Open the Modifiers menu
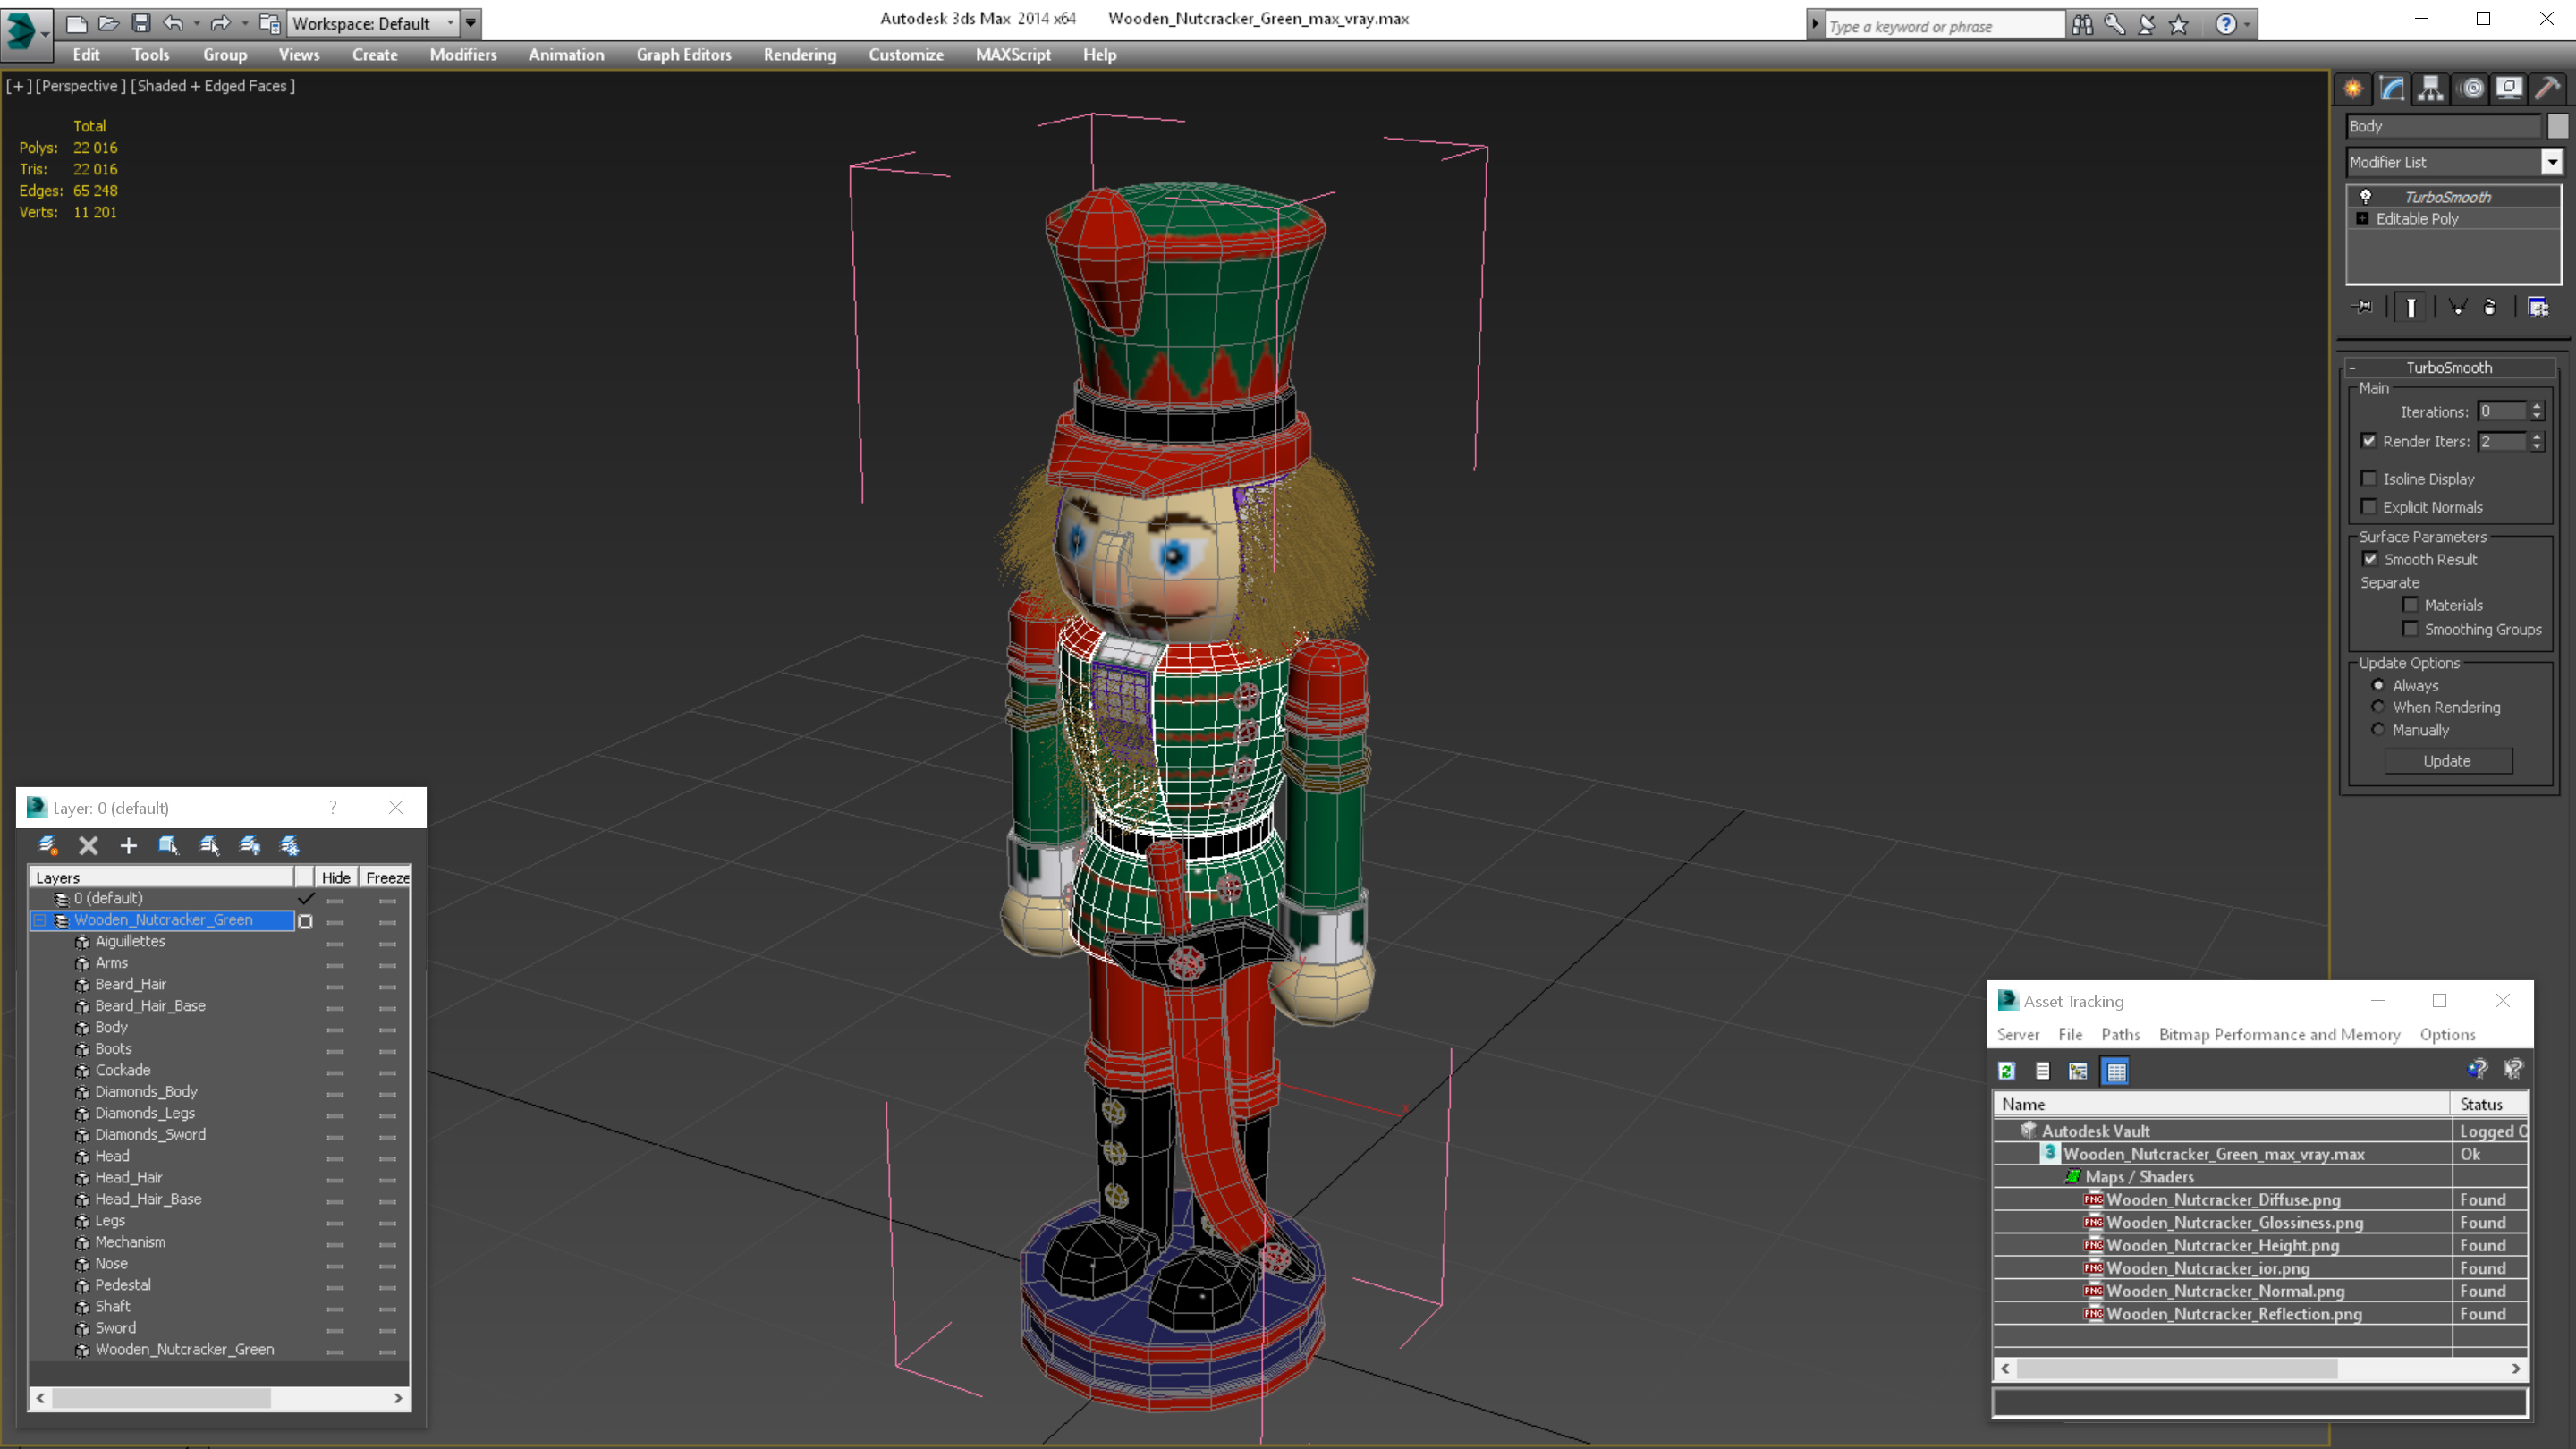Image resolution: width=2576 pixels, height=1449 pixels. (x=463, y=55)
